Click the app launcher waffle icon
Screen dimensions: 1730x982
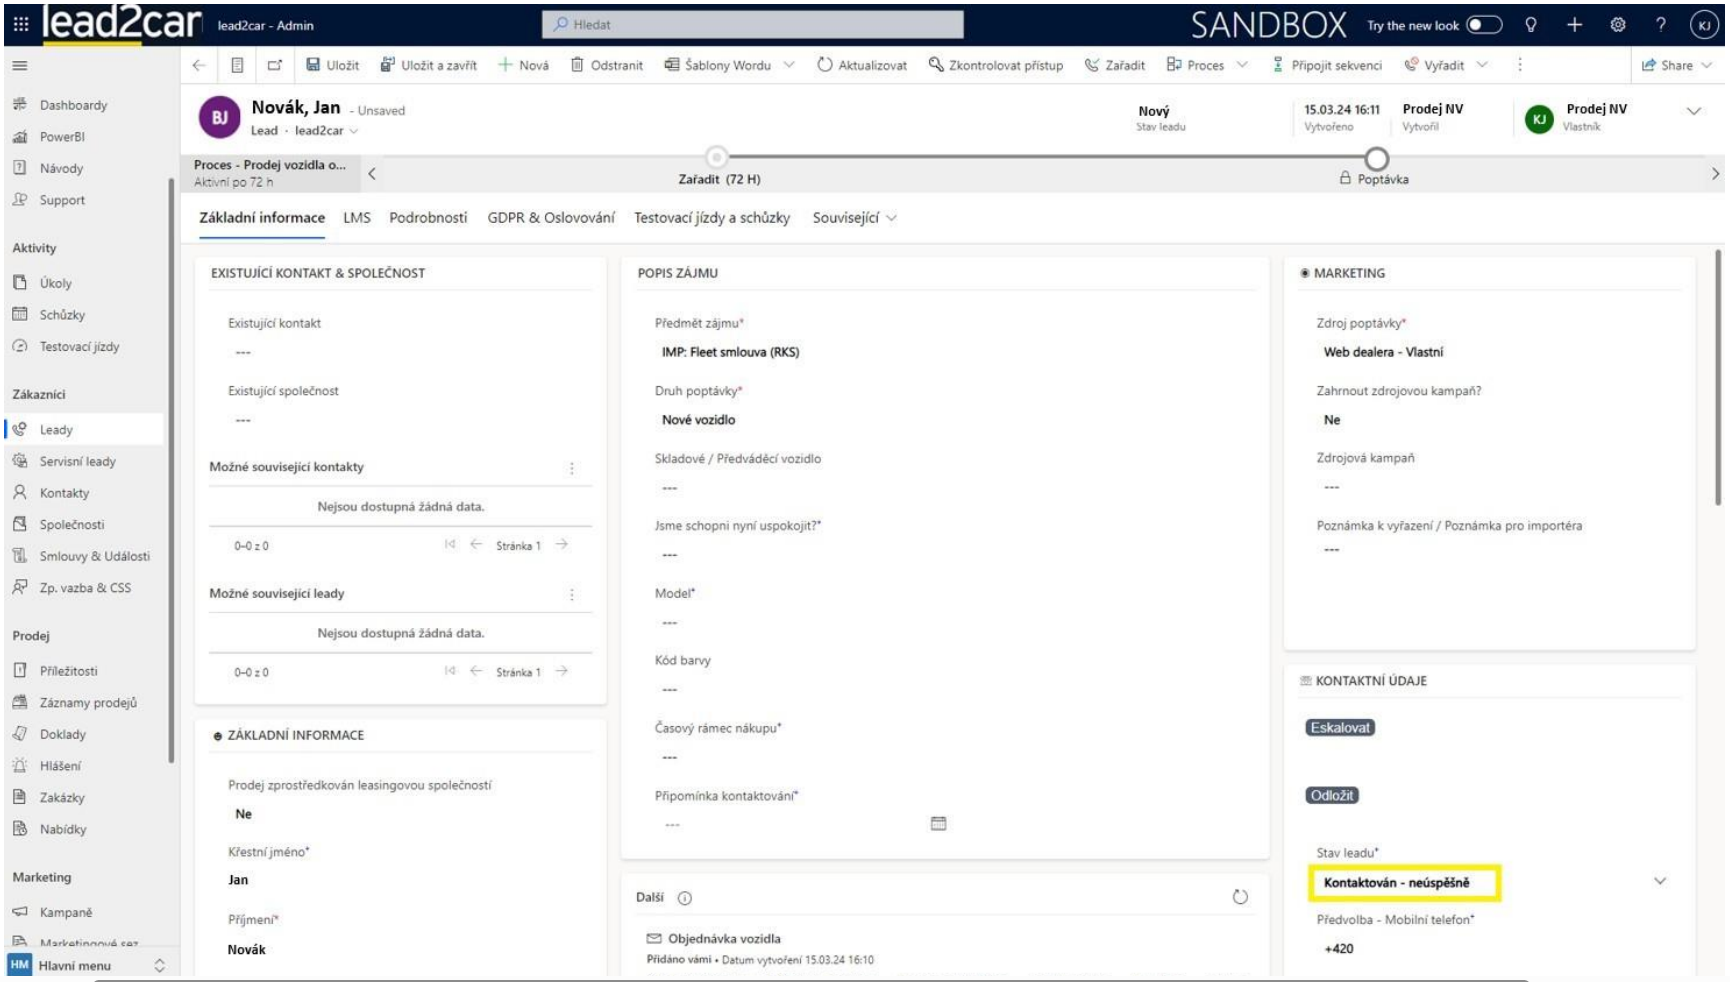[x=20, y=25]
